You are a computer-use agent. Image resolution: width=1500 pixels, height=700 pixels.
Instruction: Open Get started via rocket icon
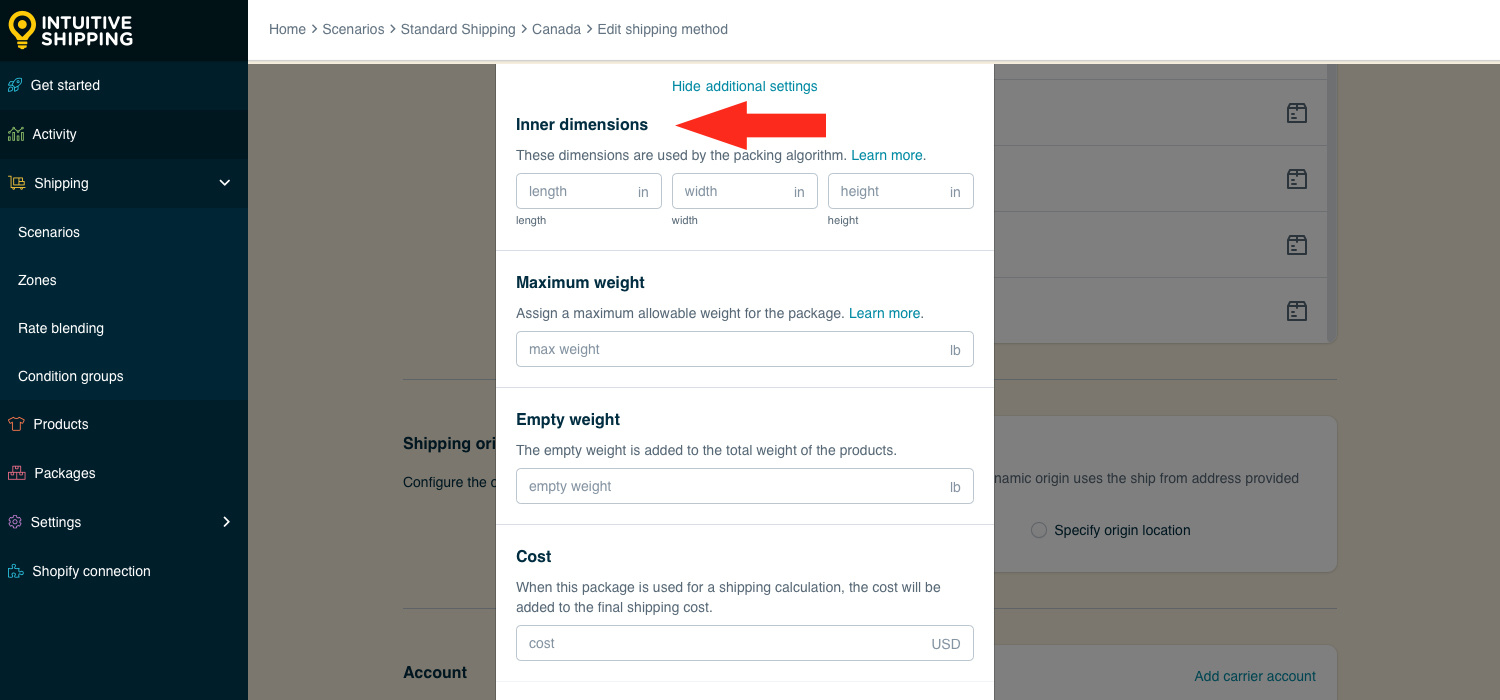pyautogui.click(x=15, y=85)
